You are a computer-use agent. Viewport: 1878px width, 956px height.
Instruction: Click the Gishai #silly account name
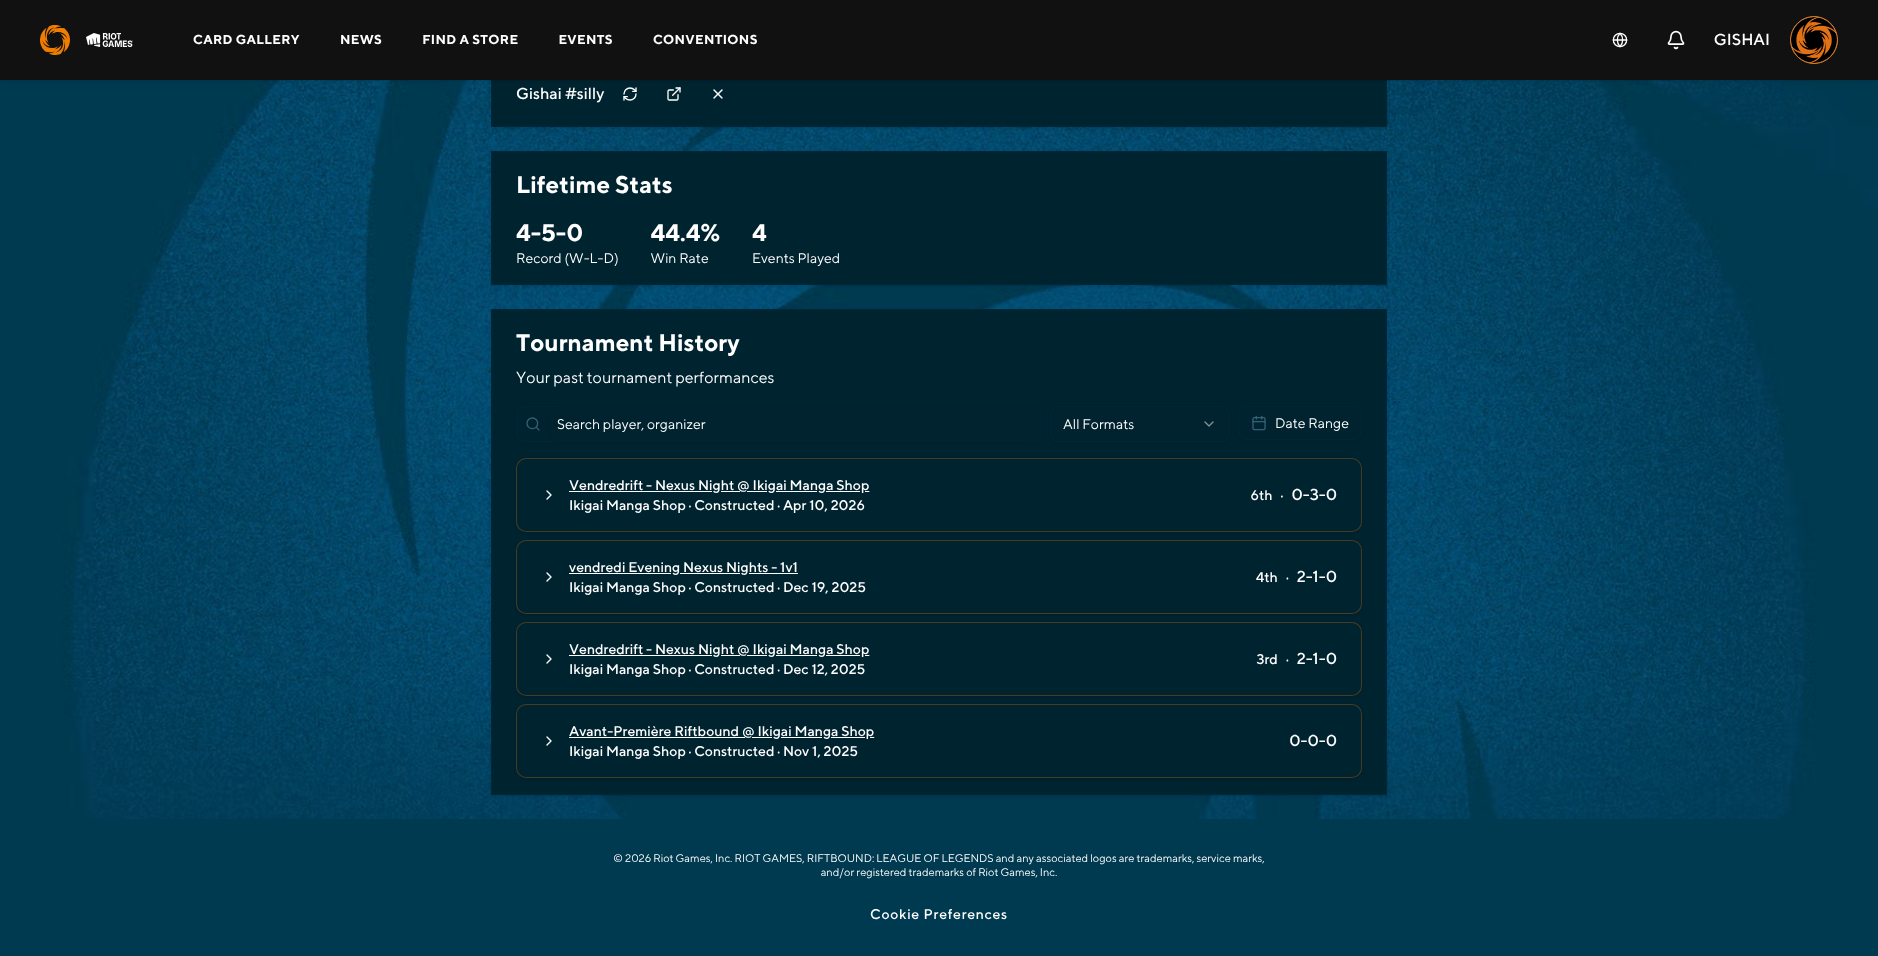pos(560,94)
